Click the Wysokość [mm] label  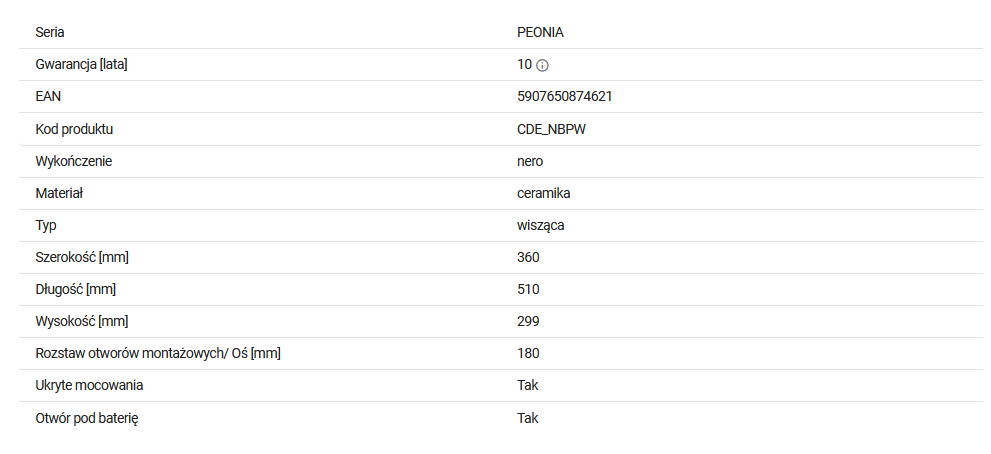tap(82, 321)
